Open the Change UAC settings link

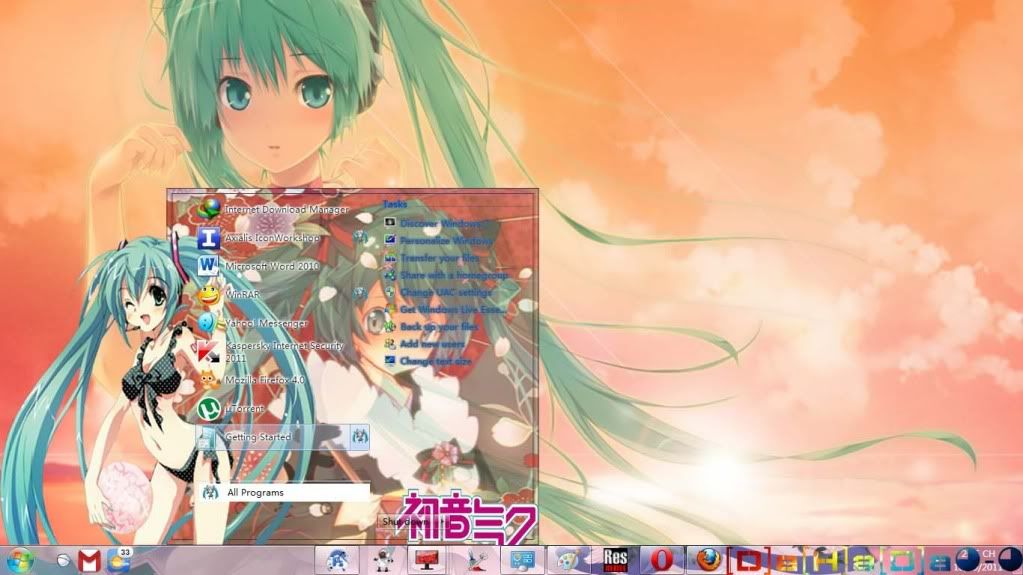[445, 292]
